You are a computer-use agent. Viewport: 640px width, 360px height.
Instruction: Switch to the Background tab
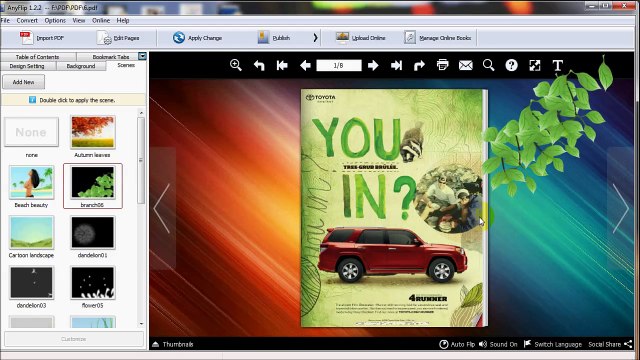pos(81,66)
